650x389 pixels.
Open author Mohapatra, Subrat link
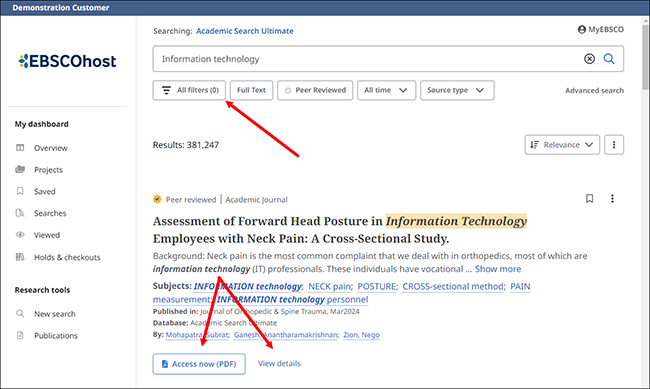tap(197, 335)
